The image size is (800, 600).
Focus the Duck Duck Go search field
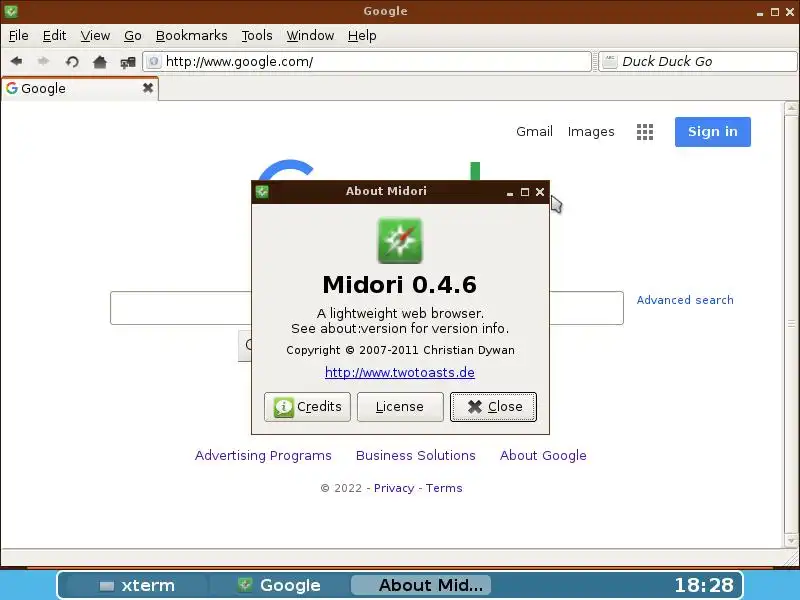pos(697,62)
